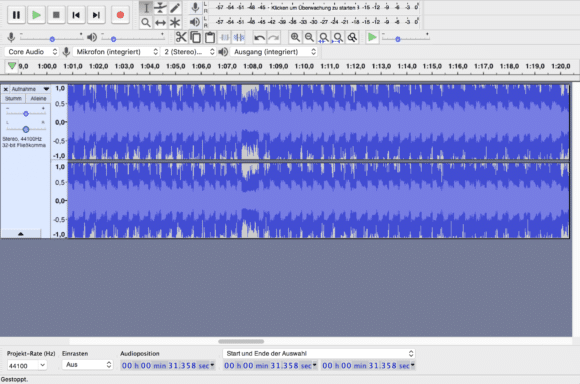Close the Aufnahme track with X

(6, 89)
